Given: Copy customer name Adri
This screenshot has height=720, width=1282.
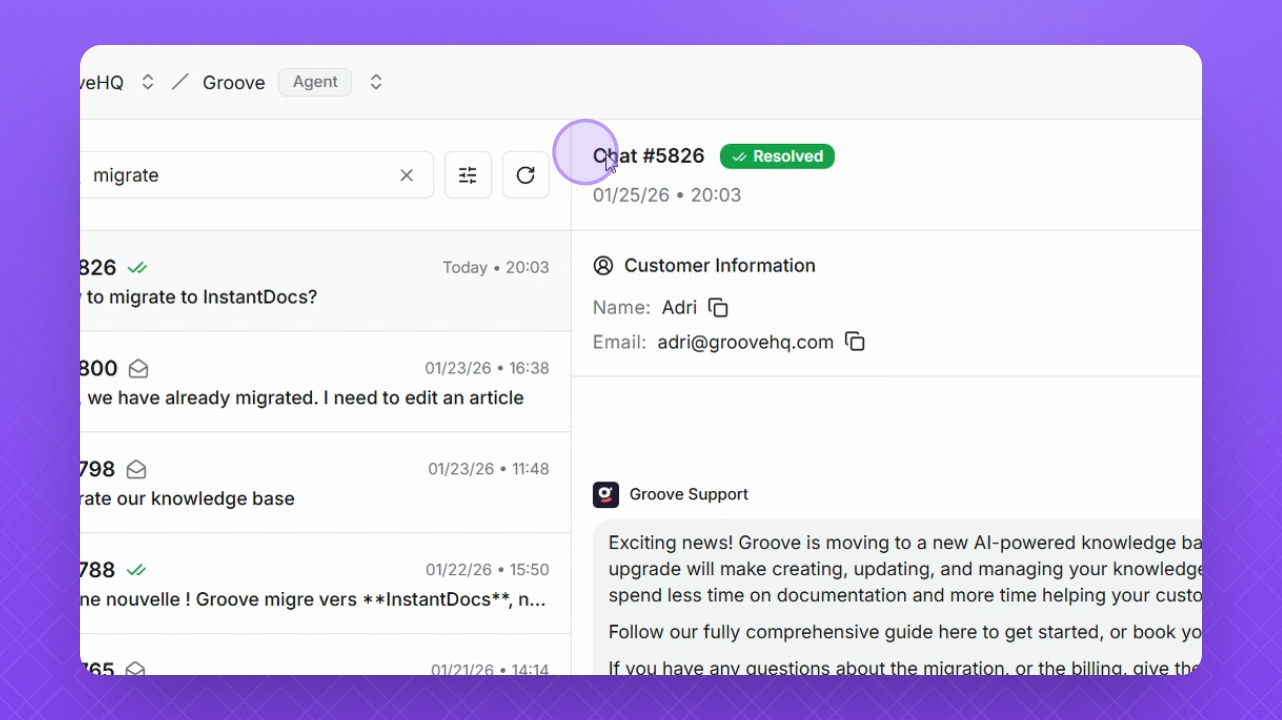Looking at the screenshot, I should (x=718, y=308).
